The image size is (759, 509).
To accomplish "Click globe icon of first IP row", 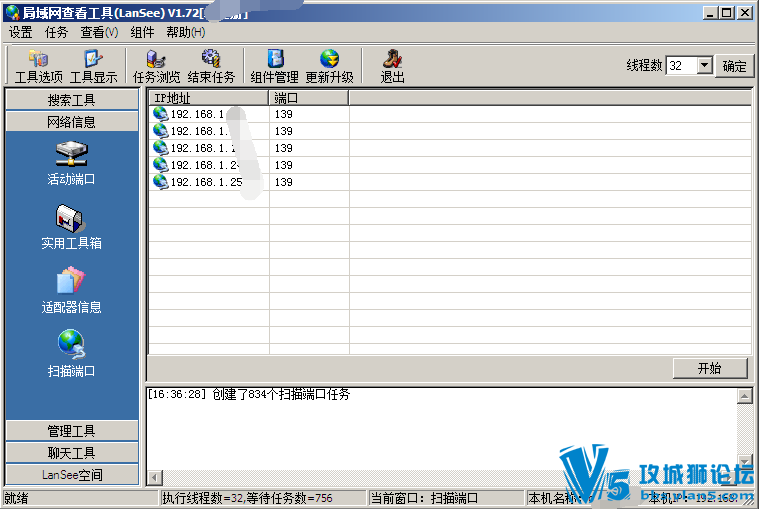I will [x=160, y=114].
